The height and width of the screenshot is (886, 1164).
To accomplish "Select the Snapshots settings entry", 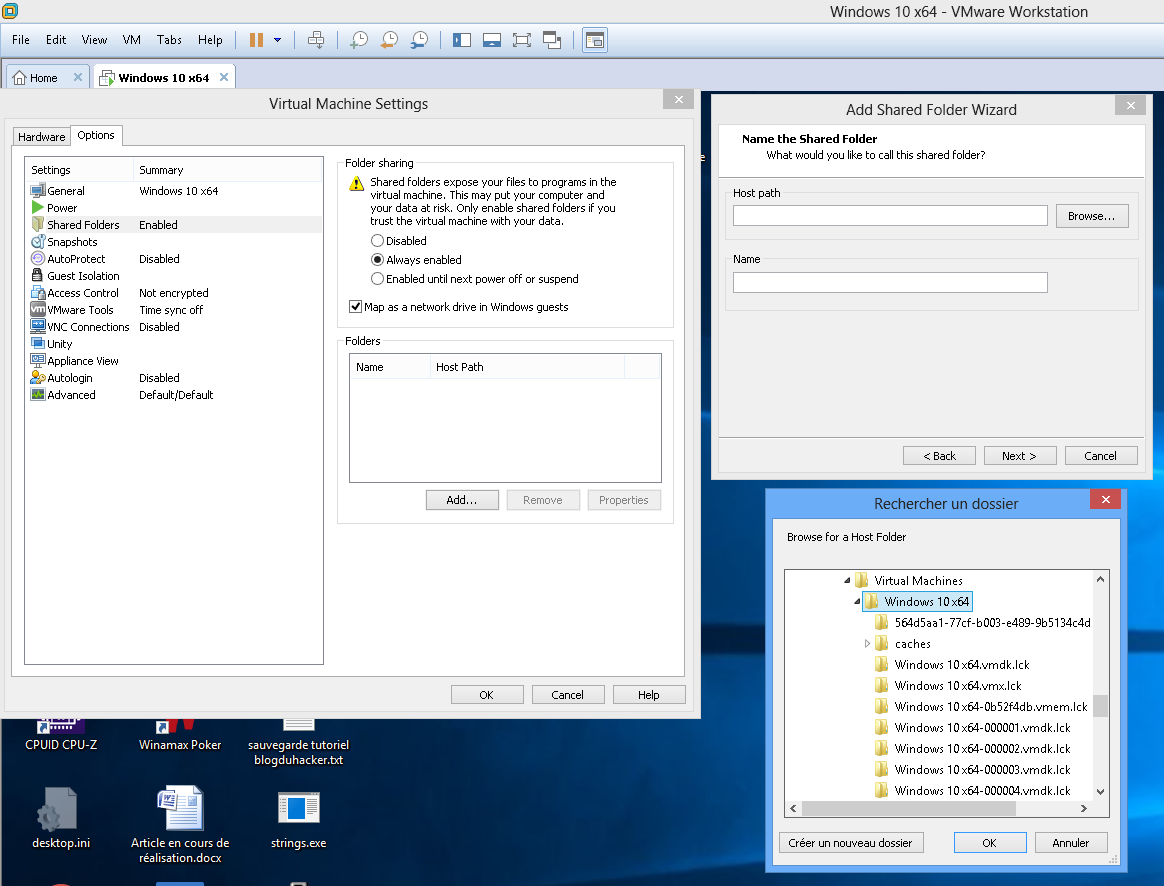I will coord(174,242).
